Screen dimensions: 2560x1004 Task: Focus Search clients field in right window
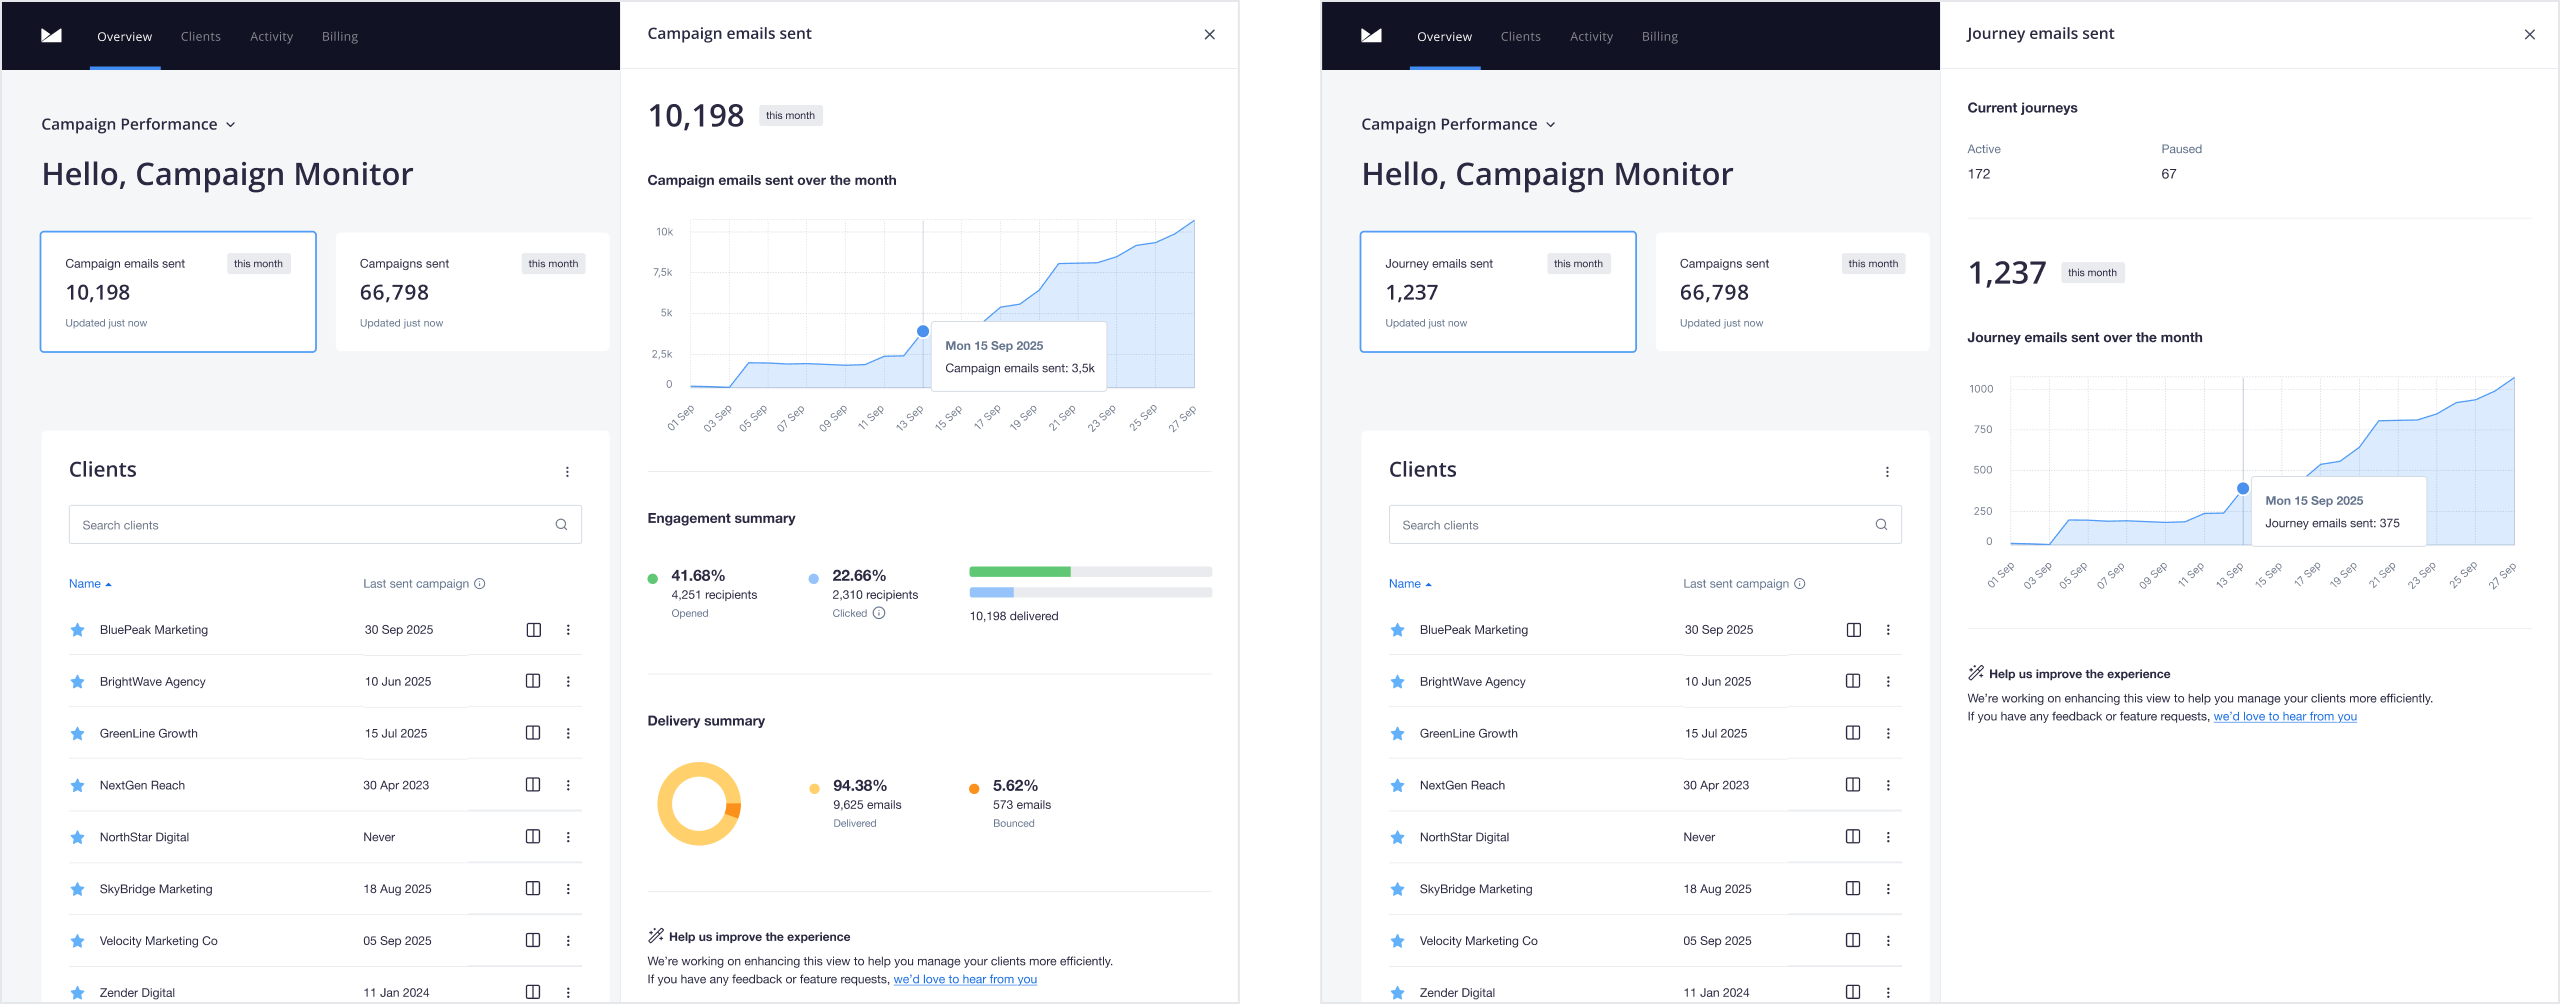click(1645, 525)
